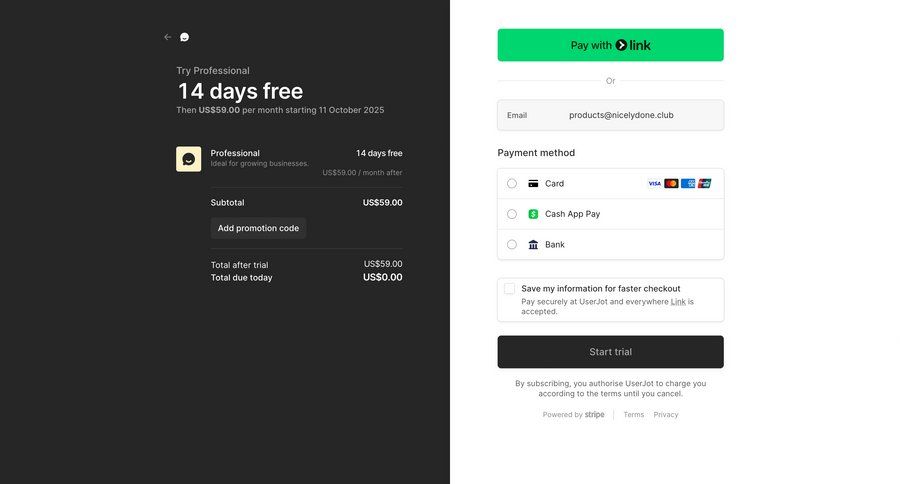Open the Terms link
Viewport: 900px width, 484px height.
[x=634, y=415]
